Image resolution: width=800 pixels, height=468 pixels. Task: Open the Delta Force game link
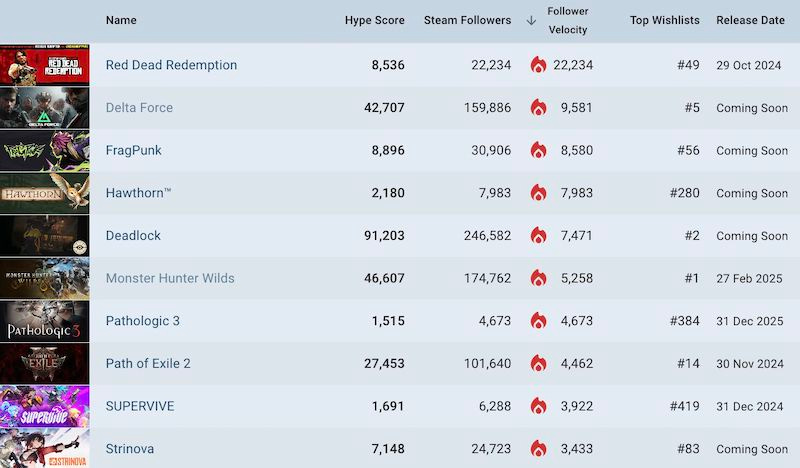[139, 108]
